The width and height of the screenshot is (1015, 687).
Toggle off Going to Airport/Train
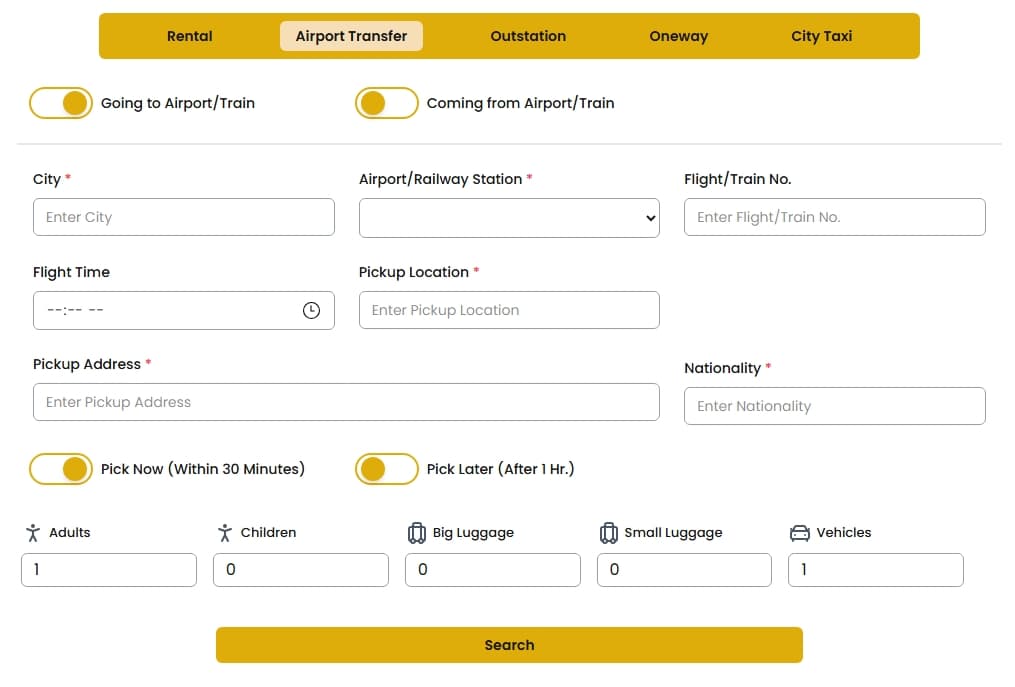click(61, 103)
